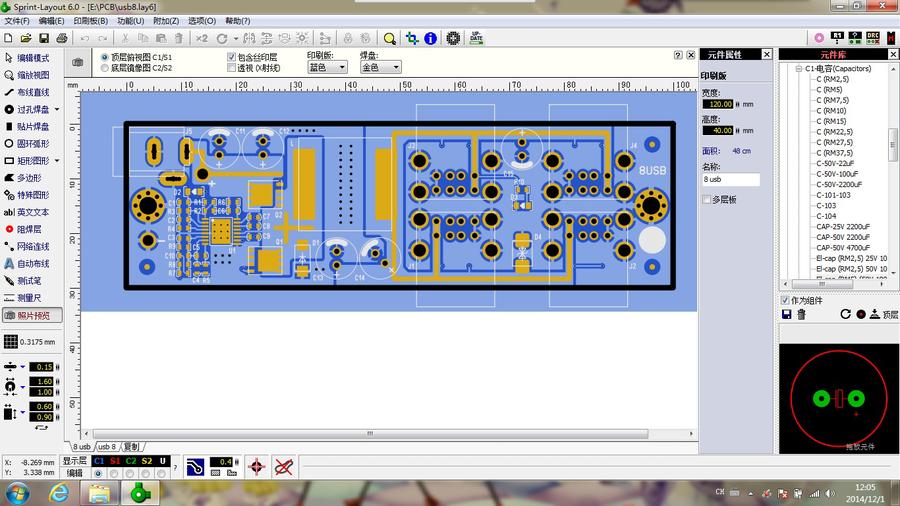Collapse the C1-电容(Capacitors) tree node
Image resolution: width=900 pixels, height=506 pixels.
point(799,69)
